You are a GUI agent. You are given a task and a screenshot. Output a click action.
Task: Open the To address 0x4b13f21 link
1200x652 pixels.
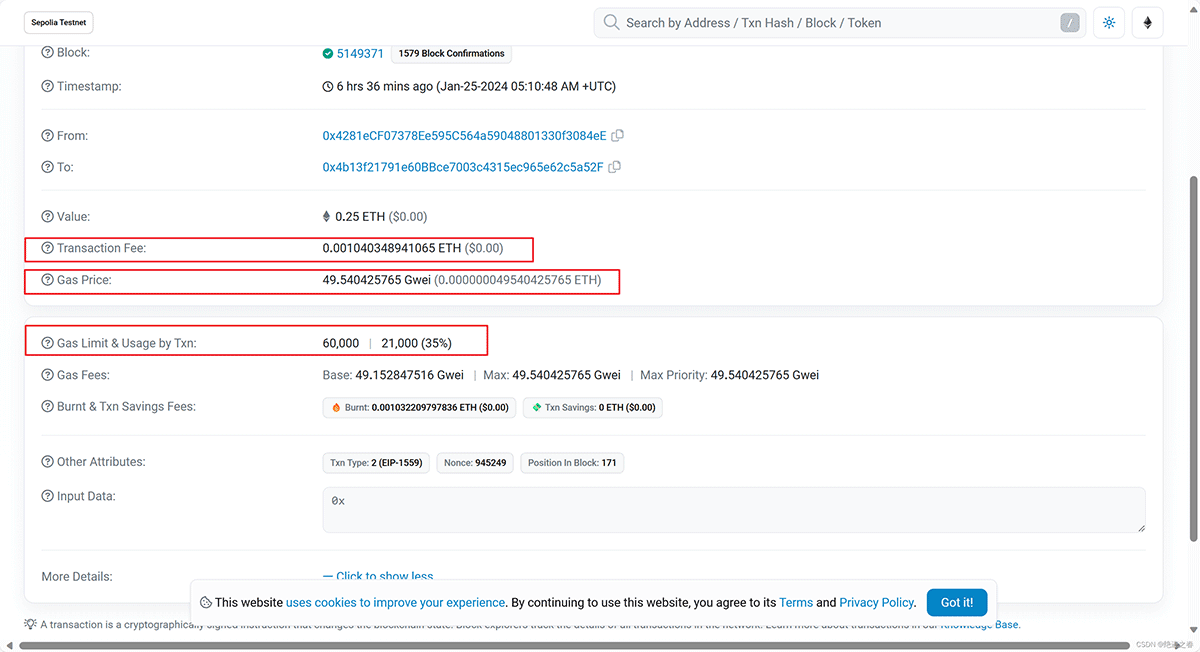pos(462,167)
